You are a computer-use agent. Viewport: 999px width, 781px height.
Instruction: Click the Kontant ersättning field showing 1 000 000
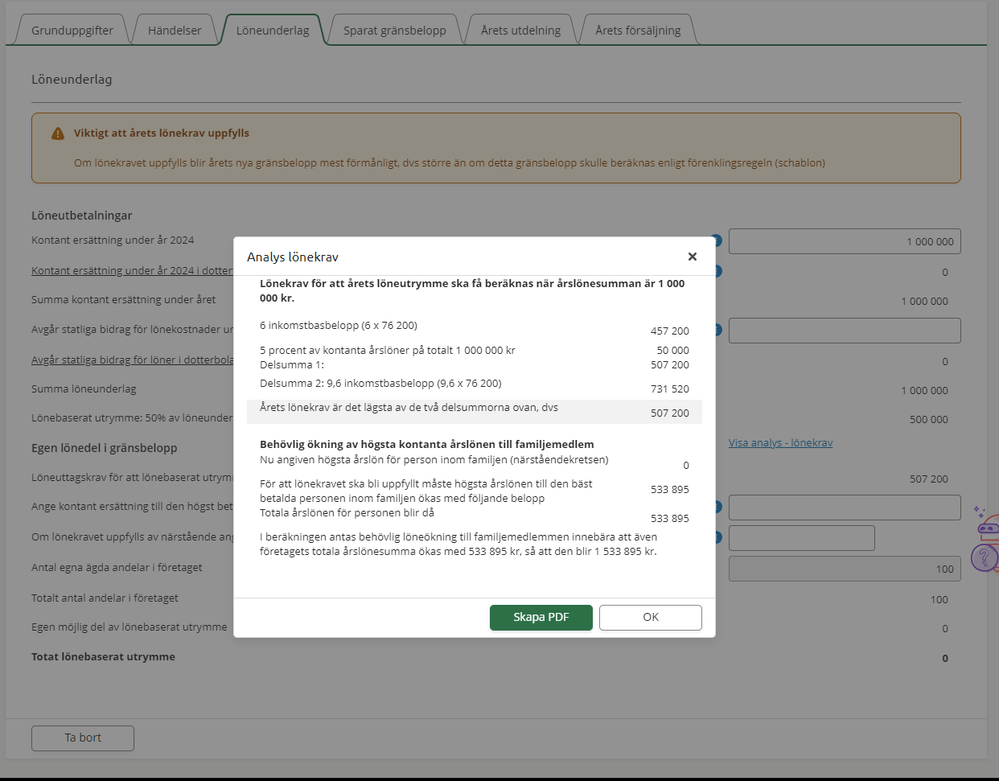coord(844,241)
